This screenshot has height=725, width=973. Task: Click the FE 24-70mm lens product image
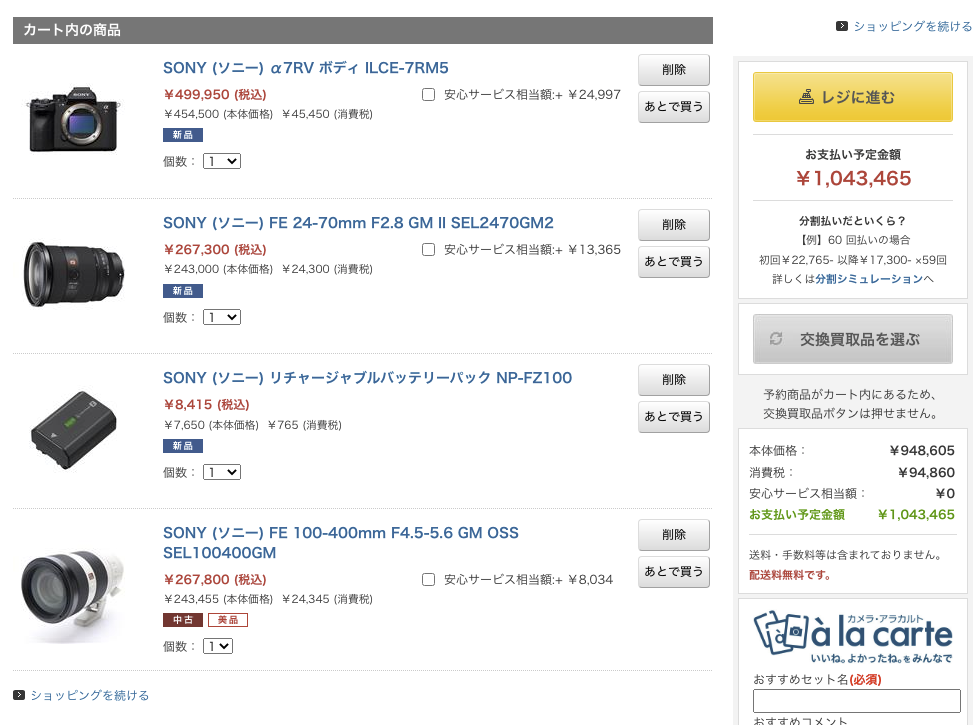click(x=75, y=273)
